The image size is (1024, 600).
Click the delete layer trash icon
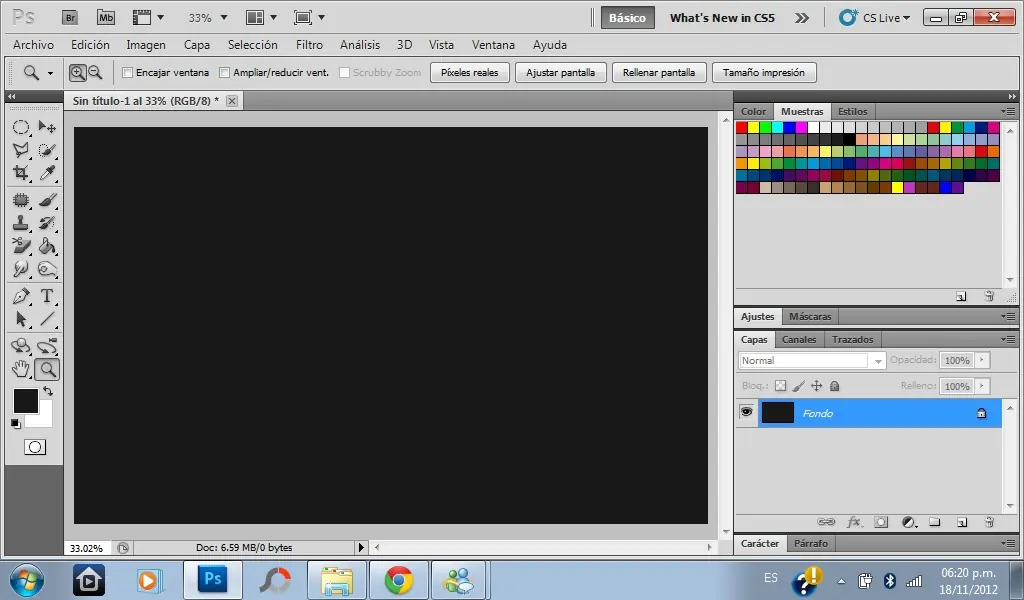pos(988,522)
